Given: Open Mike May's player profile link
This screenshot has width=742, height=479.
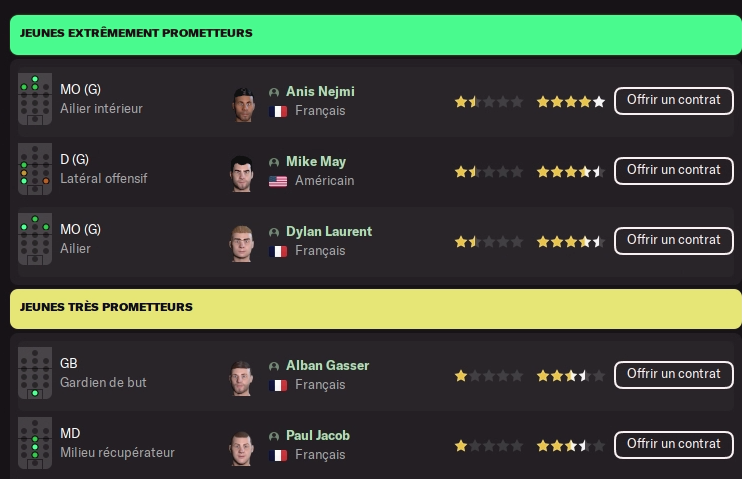Looking at the screenshot, I should coord(316,161).
